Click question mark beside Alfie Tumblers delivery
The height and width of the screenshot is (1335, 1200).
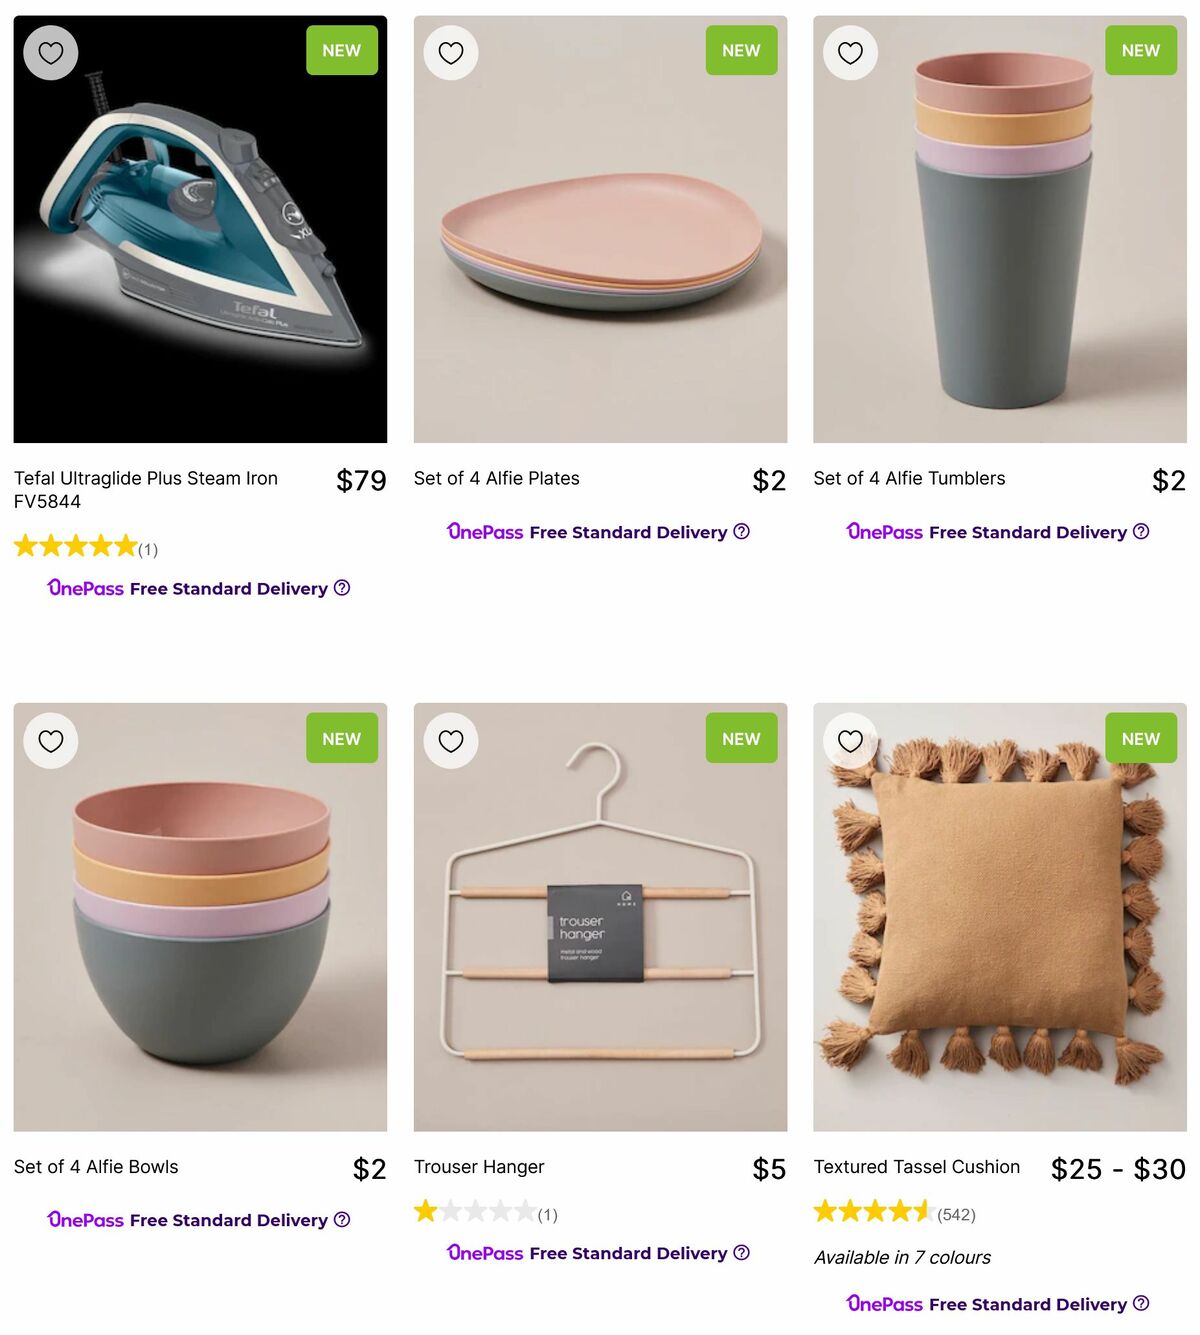(1141, 532)
